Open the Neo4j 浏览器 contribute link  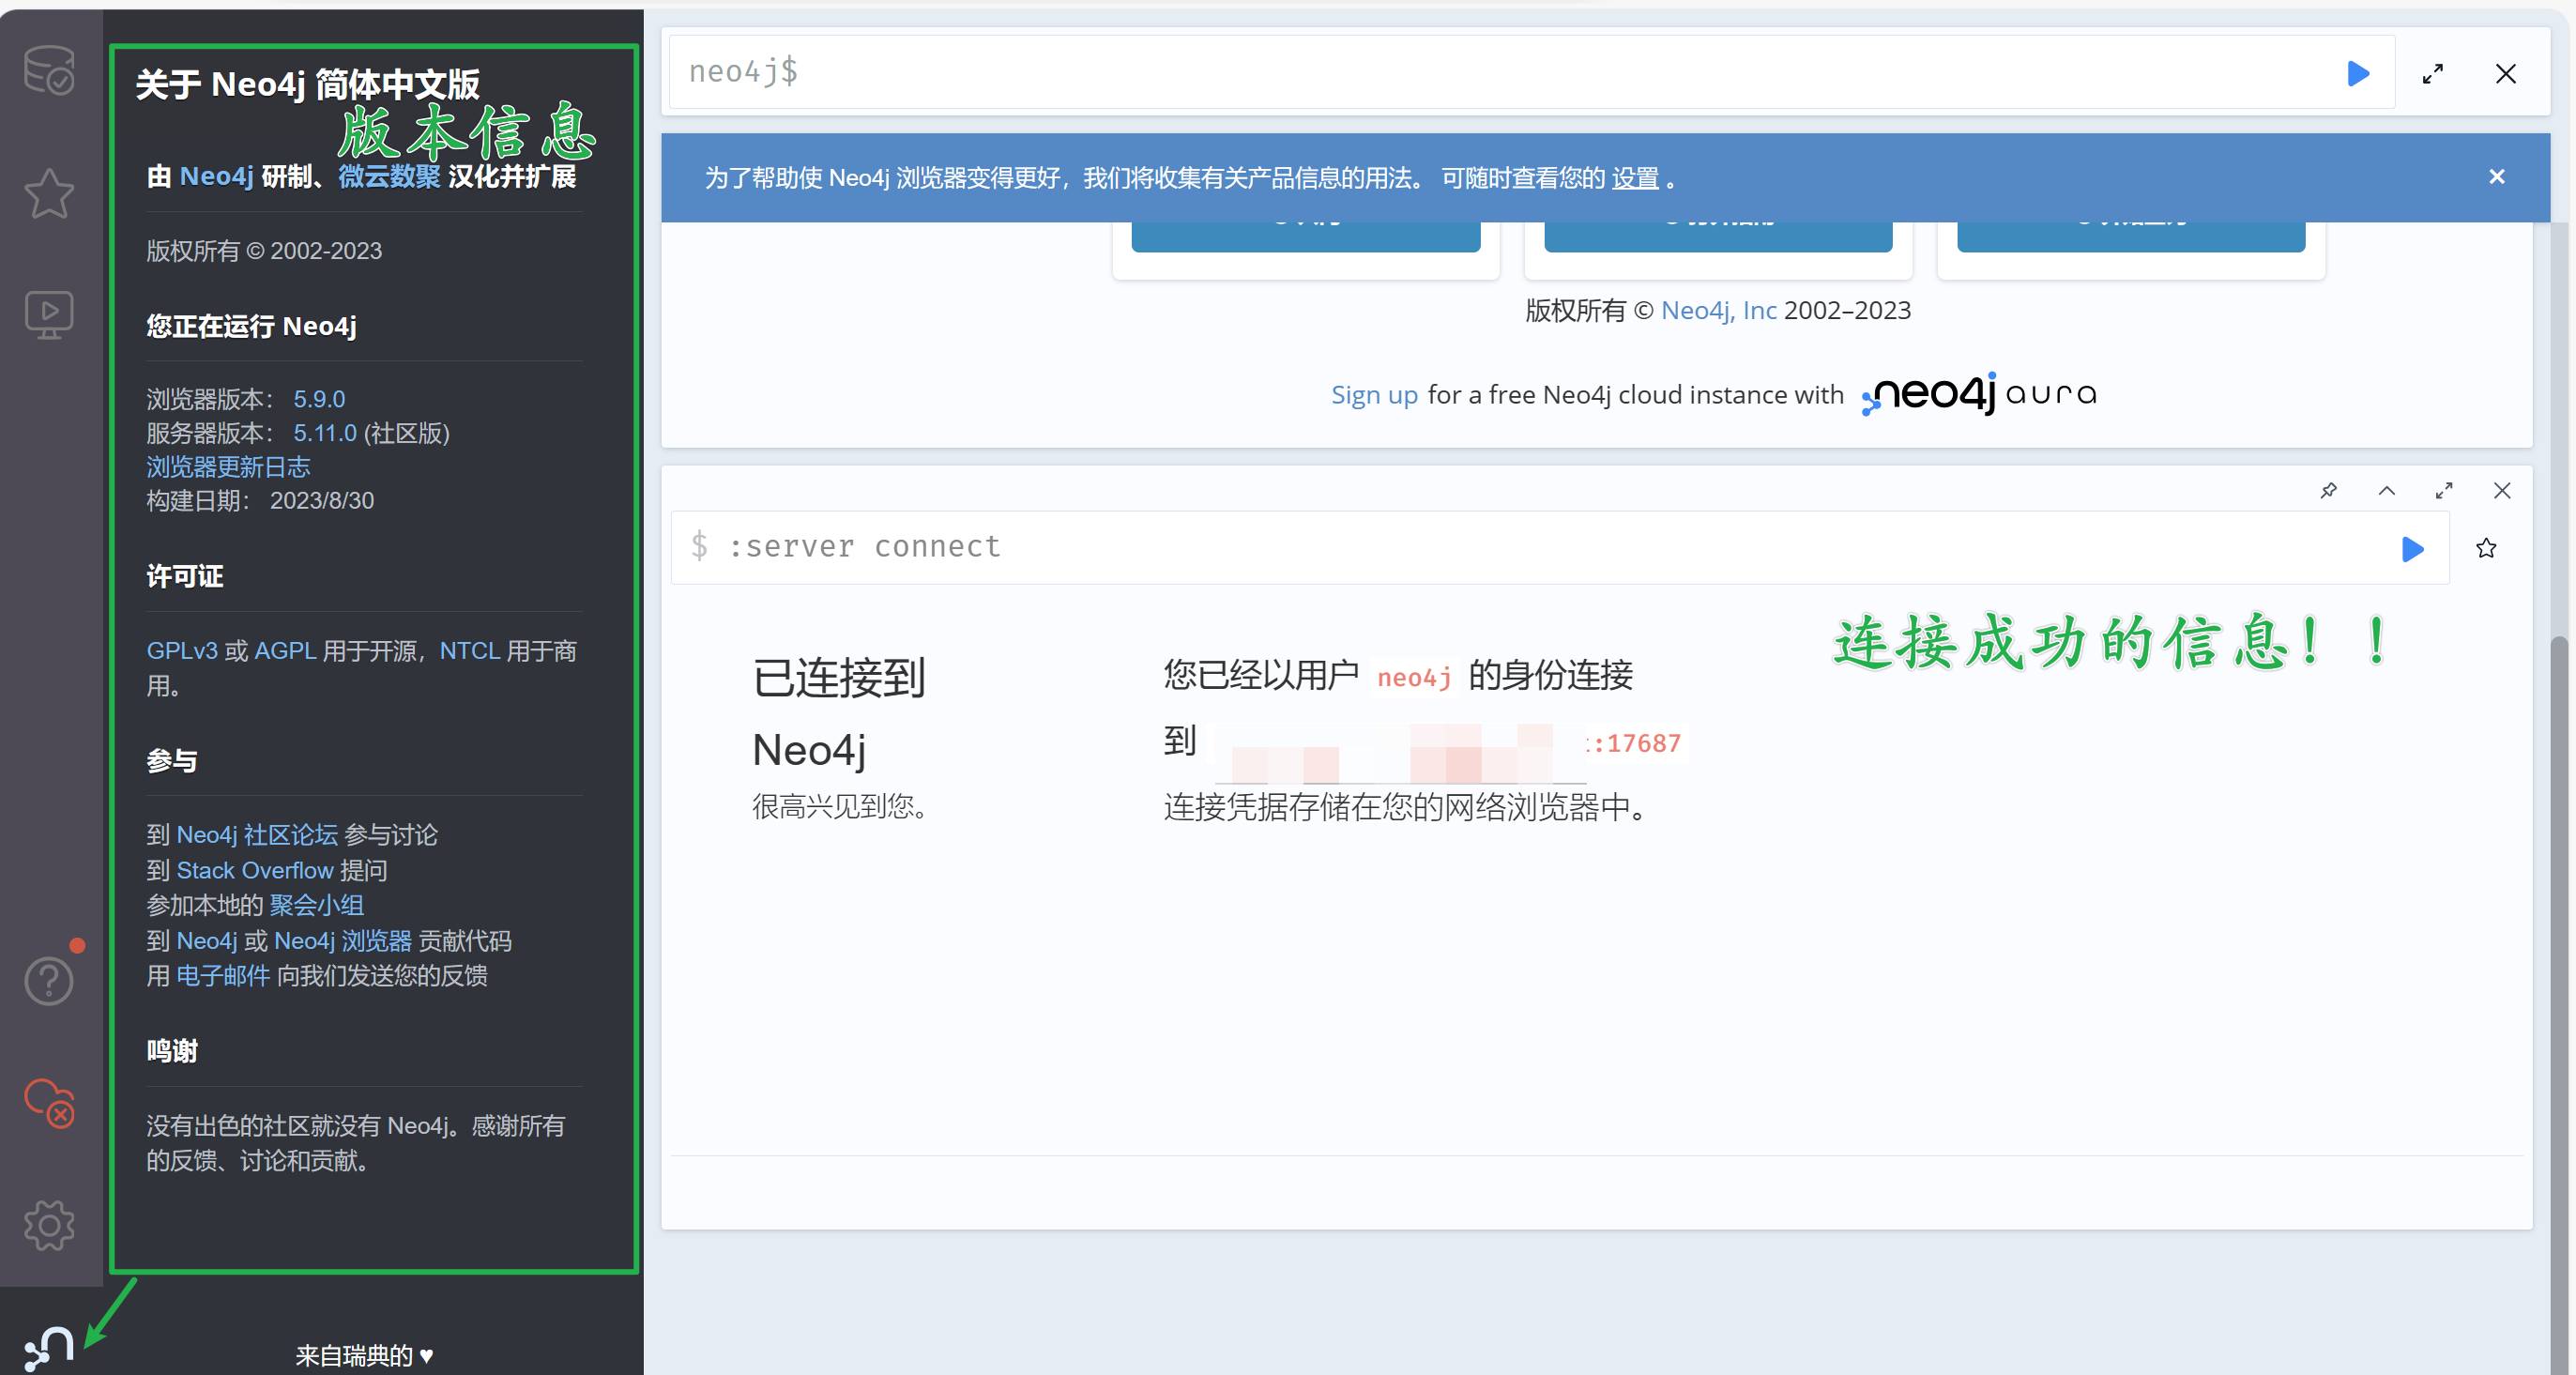342,941
